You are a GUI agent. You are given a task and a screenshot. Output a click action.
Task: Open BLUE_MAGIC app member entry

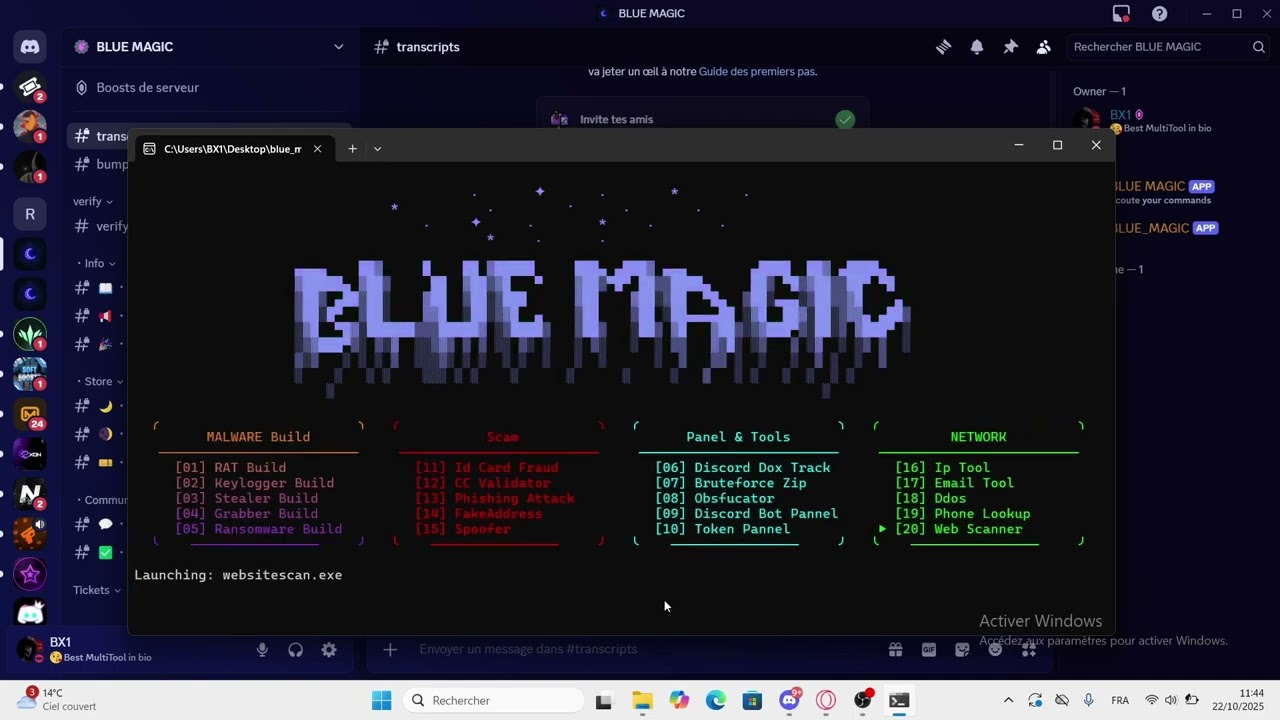(x=1167, y=229)
